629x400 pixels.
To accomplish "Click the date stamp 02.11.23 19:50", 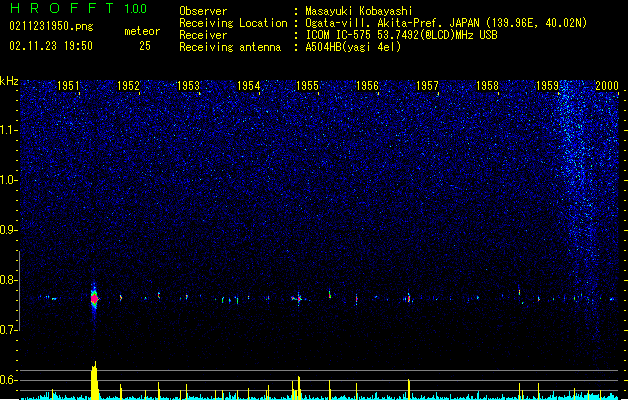I will (x=51, y=46).
